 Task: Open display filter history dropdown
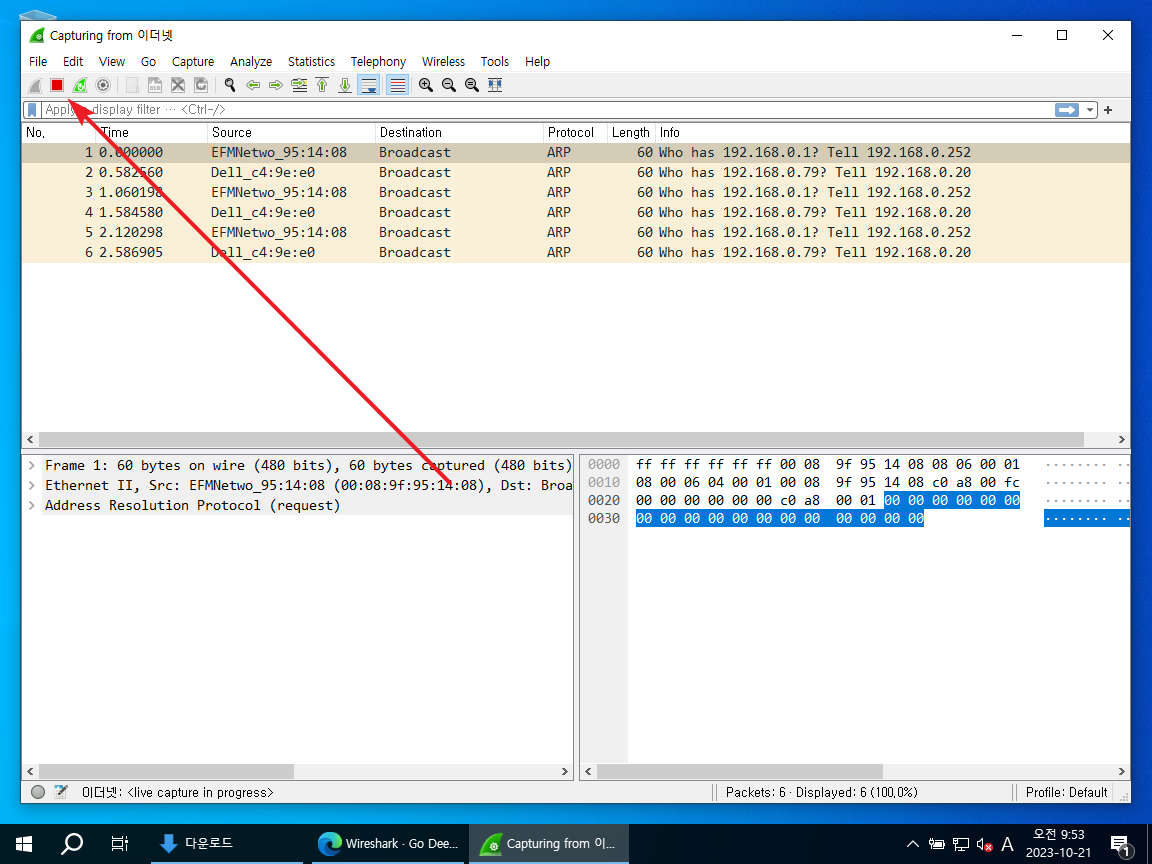[x=1090, y=109]
